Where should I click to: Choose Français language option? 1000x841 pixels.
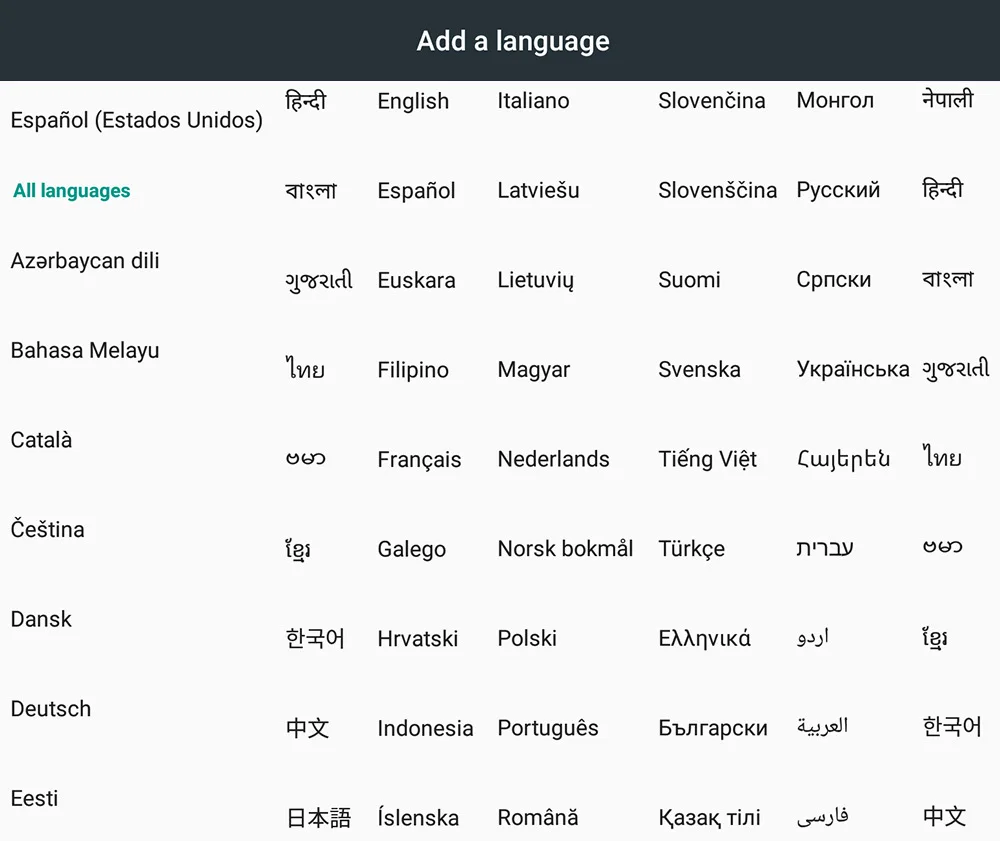pyautogui.click(x=419, y=460)
